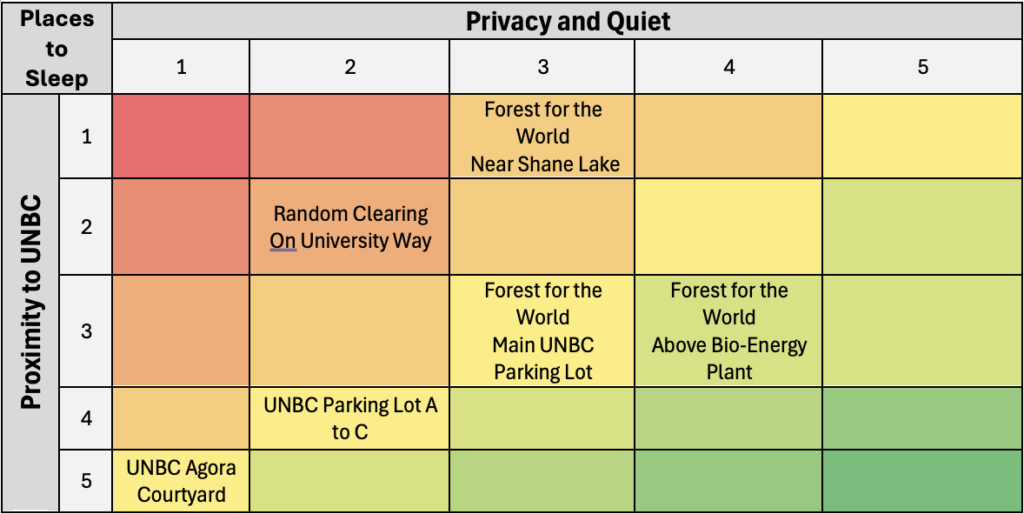Click the "Random Clearing On University Way" cell
Image resolution: width=1024 pixels, height=514 pixels.
(350, 227)
